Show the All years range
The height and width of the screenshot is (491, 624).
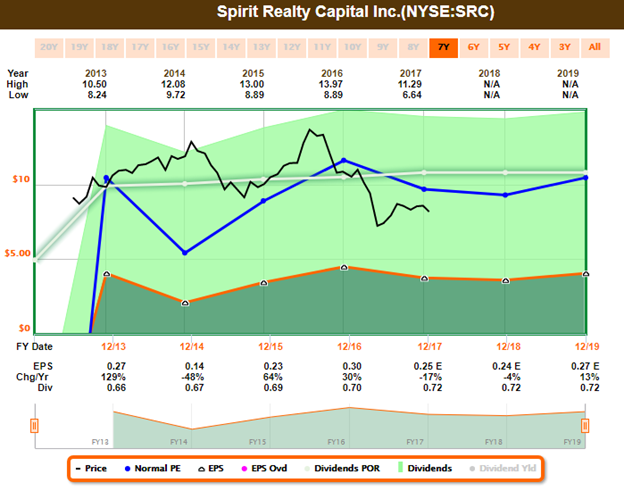pyautogui.click(x=595, y=48)
